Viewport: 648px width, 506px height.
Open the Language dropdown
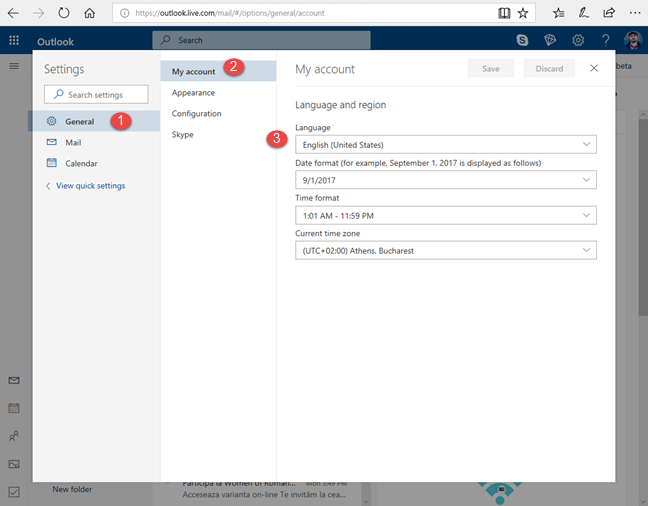pyautogui.click(x=446, y=145)
